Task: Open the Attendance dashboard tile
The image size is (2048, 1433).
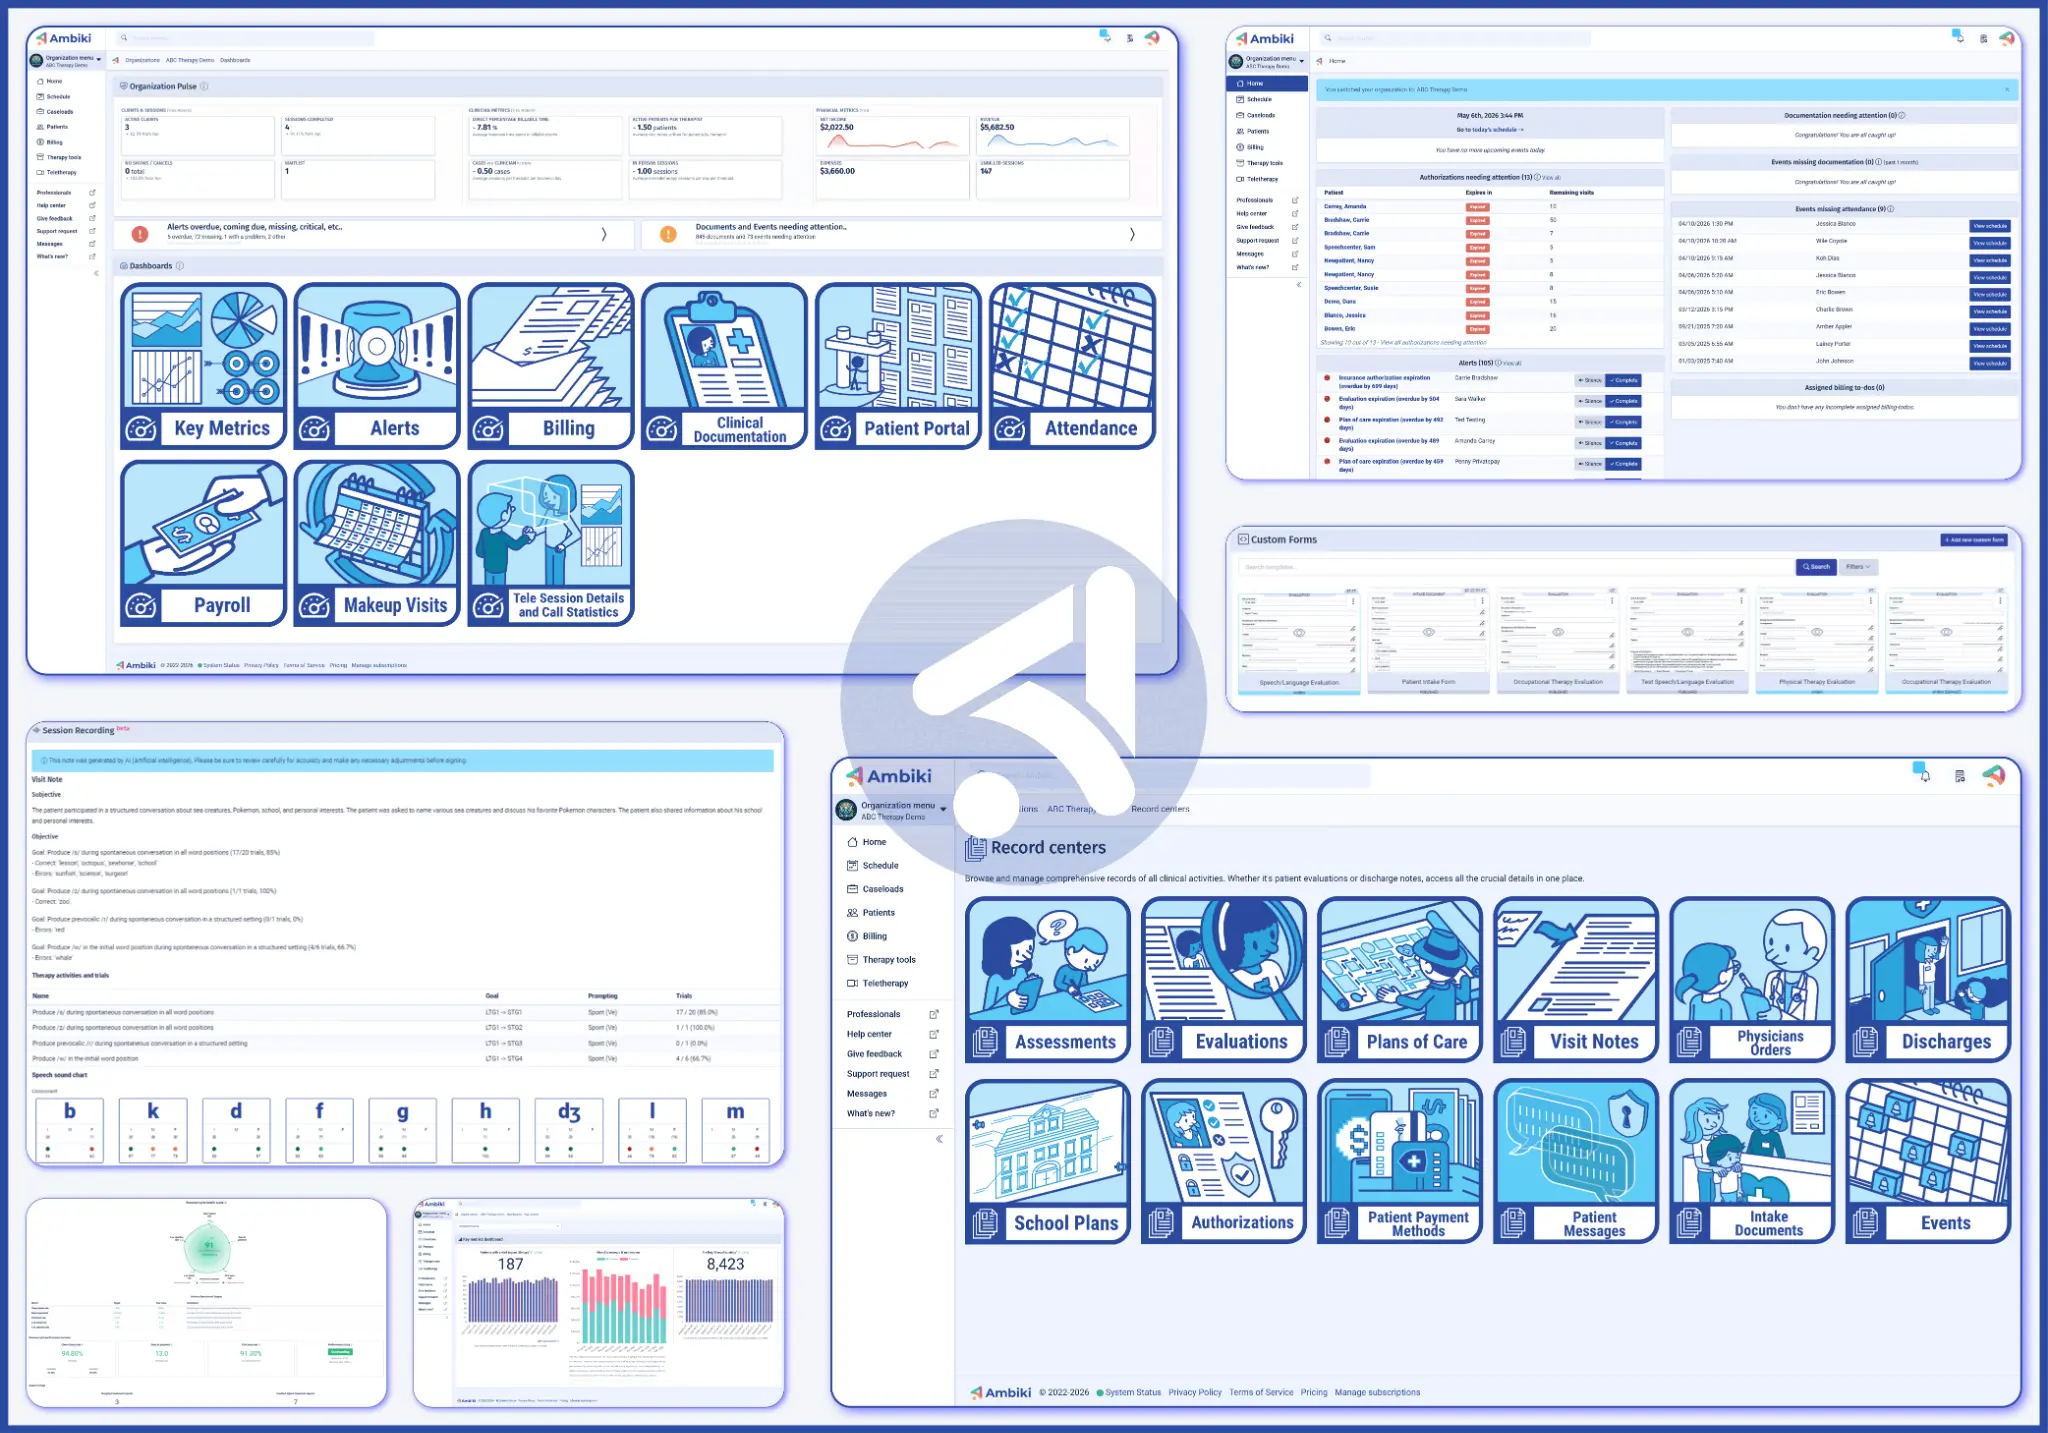Action: (1072, 366)
